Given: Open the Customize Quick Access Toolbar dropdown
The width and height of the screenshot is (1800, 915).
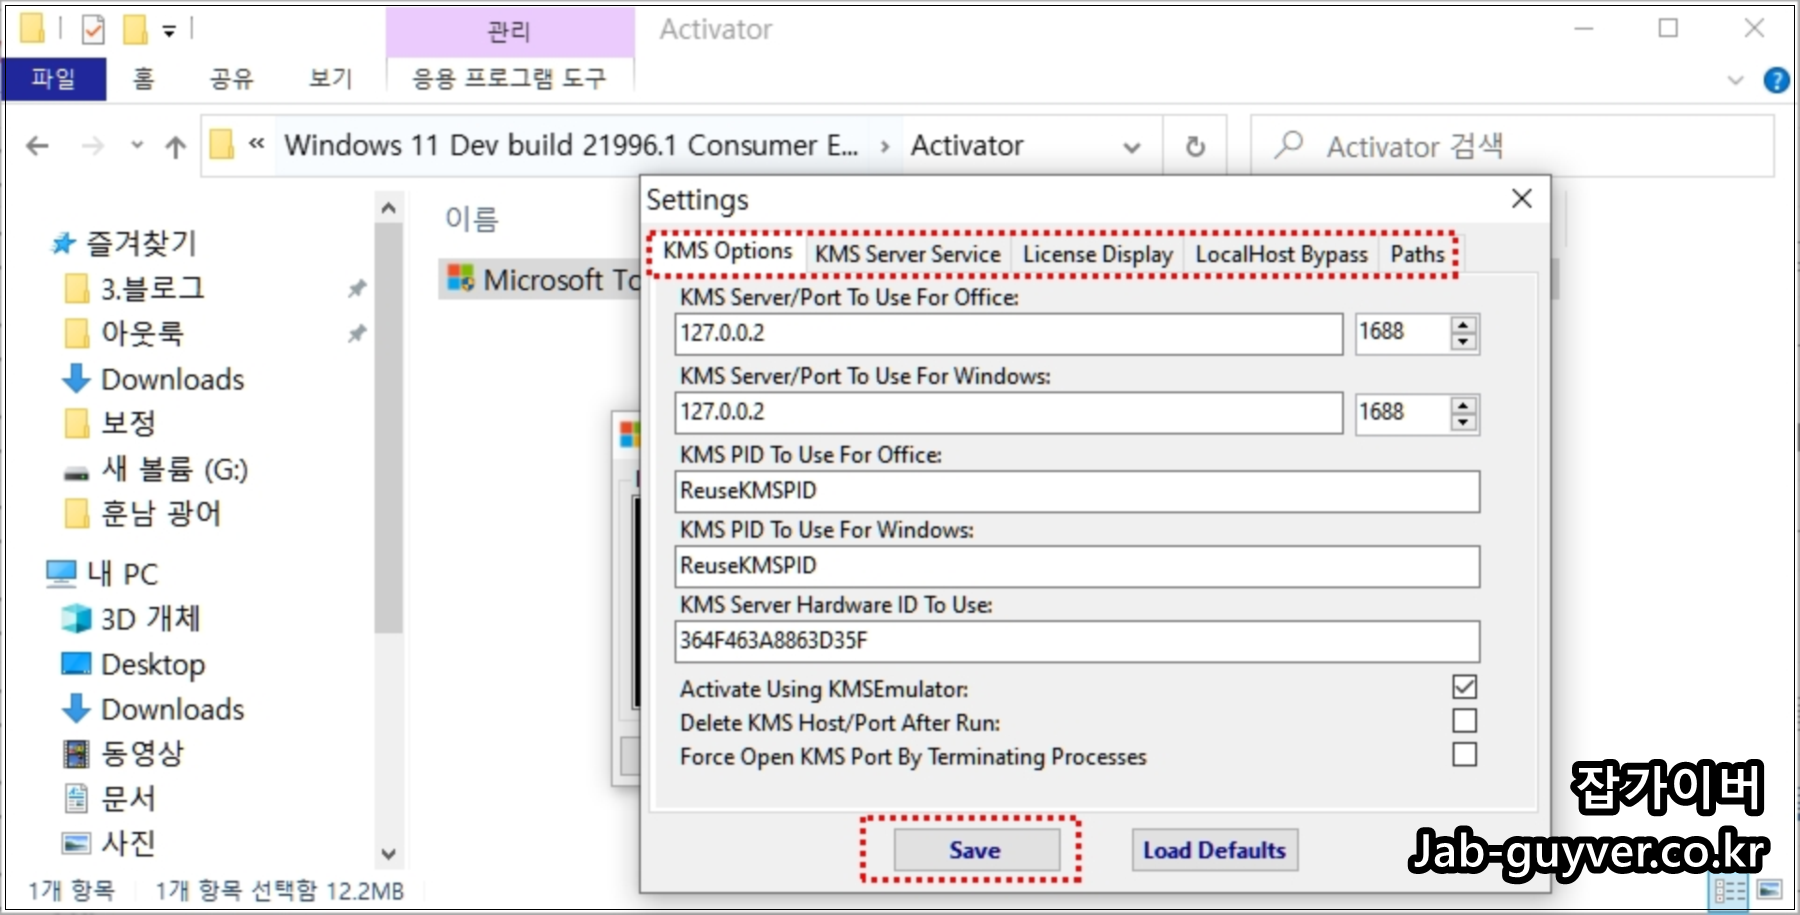Looking at the screenshot, I should (x=169, y=31).
